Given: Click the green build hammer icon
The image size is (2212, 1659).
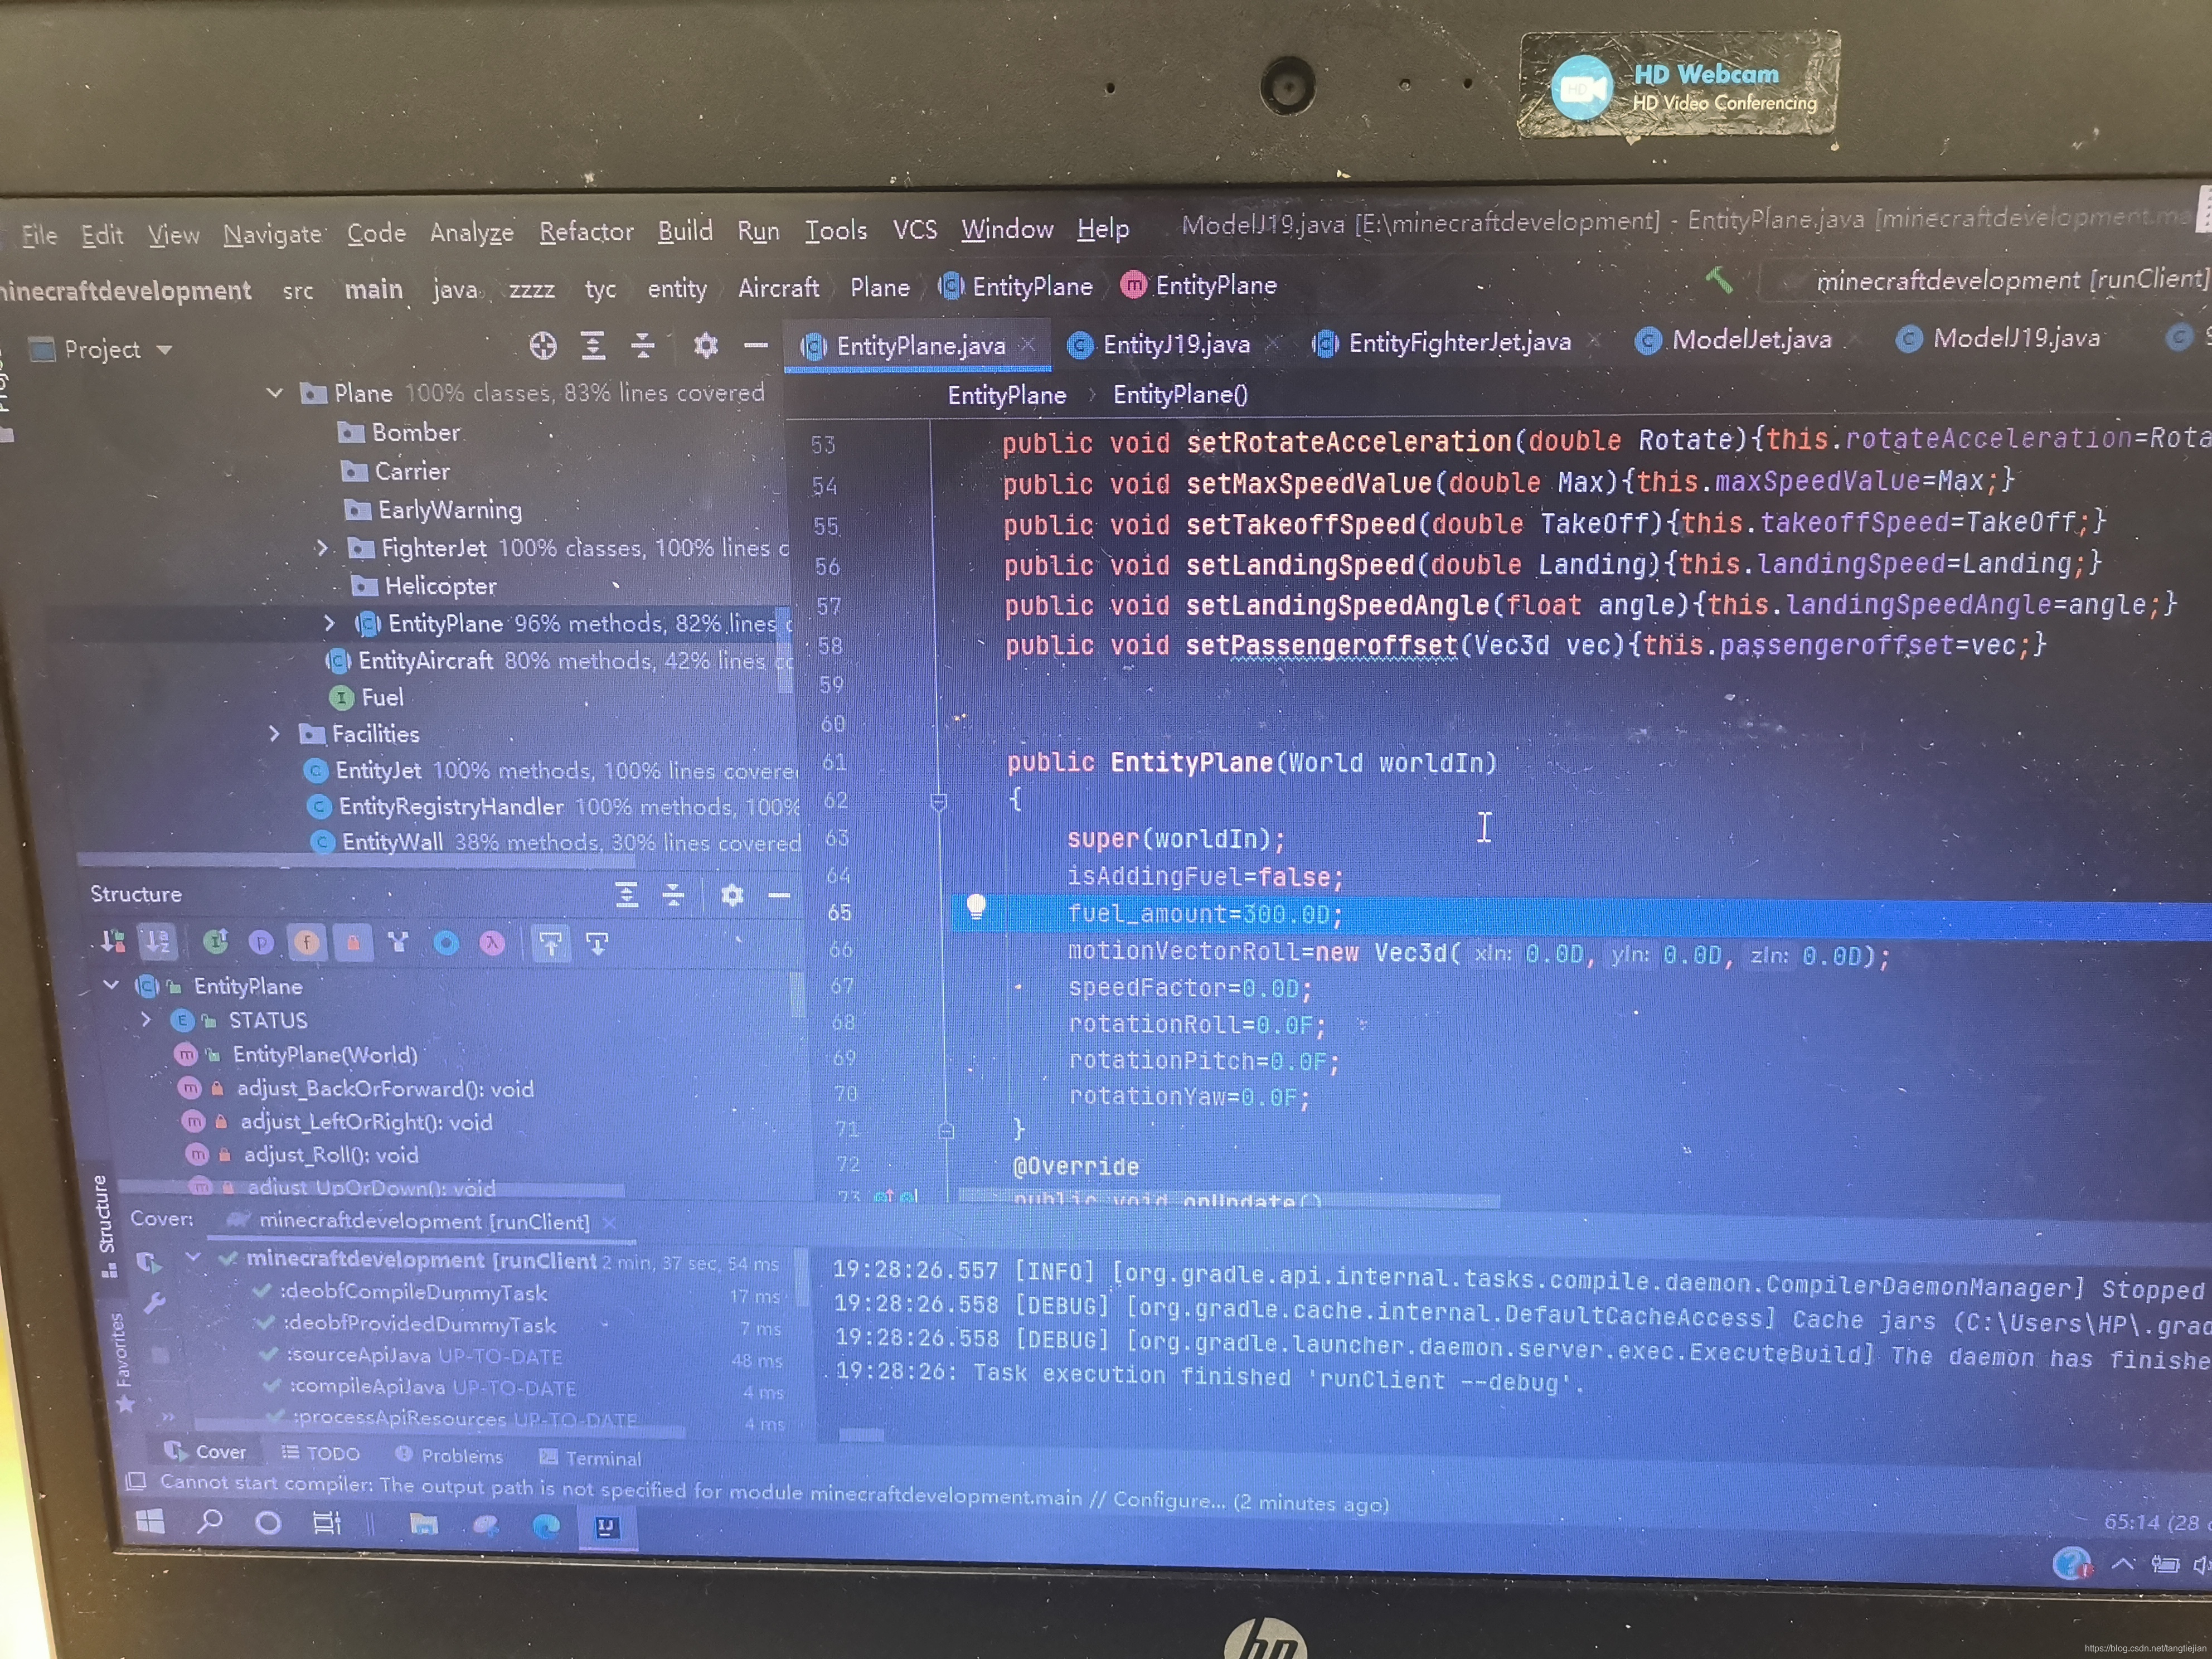Looking at the screenshot, I should tap(1719, 280).
